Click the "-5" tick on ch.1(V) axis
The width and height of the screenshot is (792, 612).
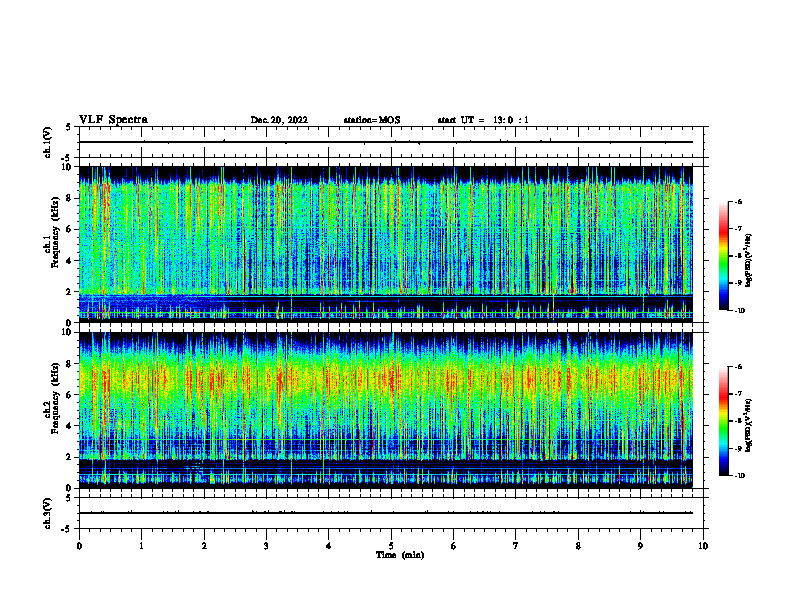[68, 158]
